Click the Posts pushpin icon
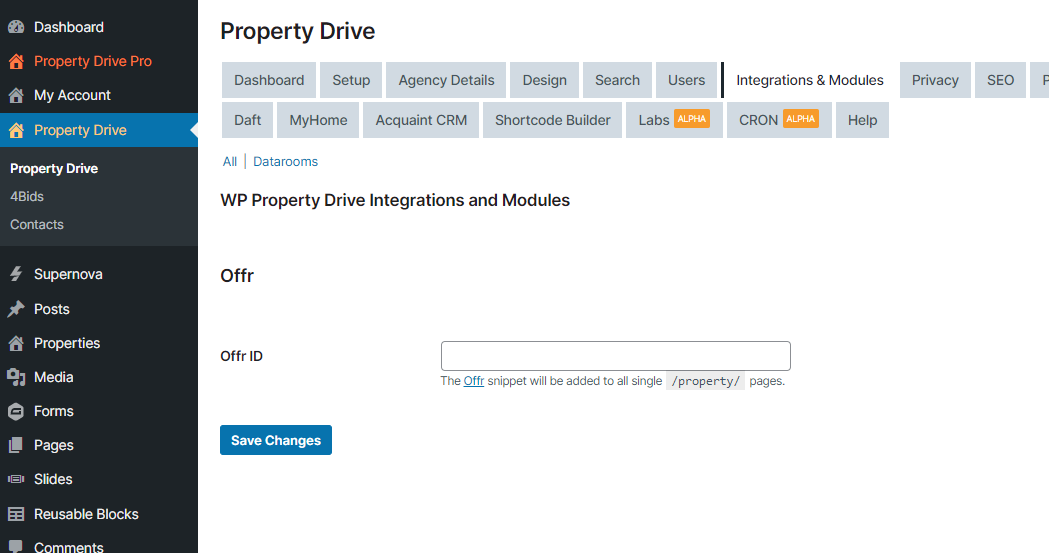Screen dimensions: 1049x553 (x=16, y=309)
